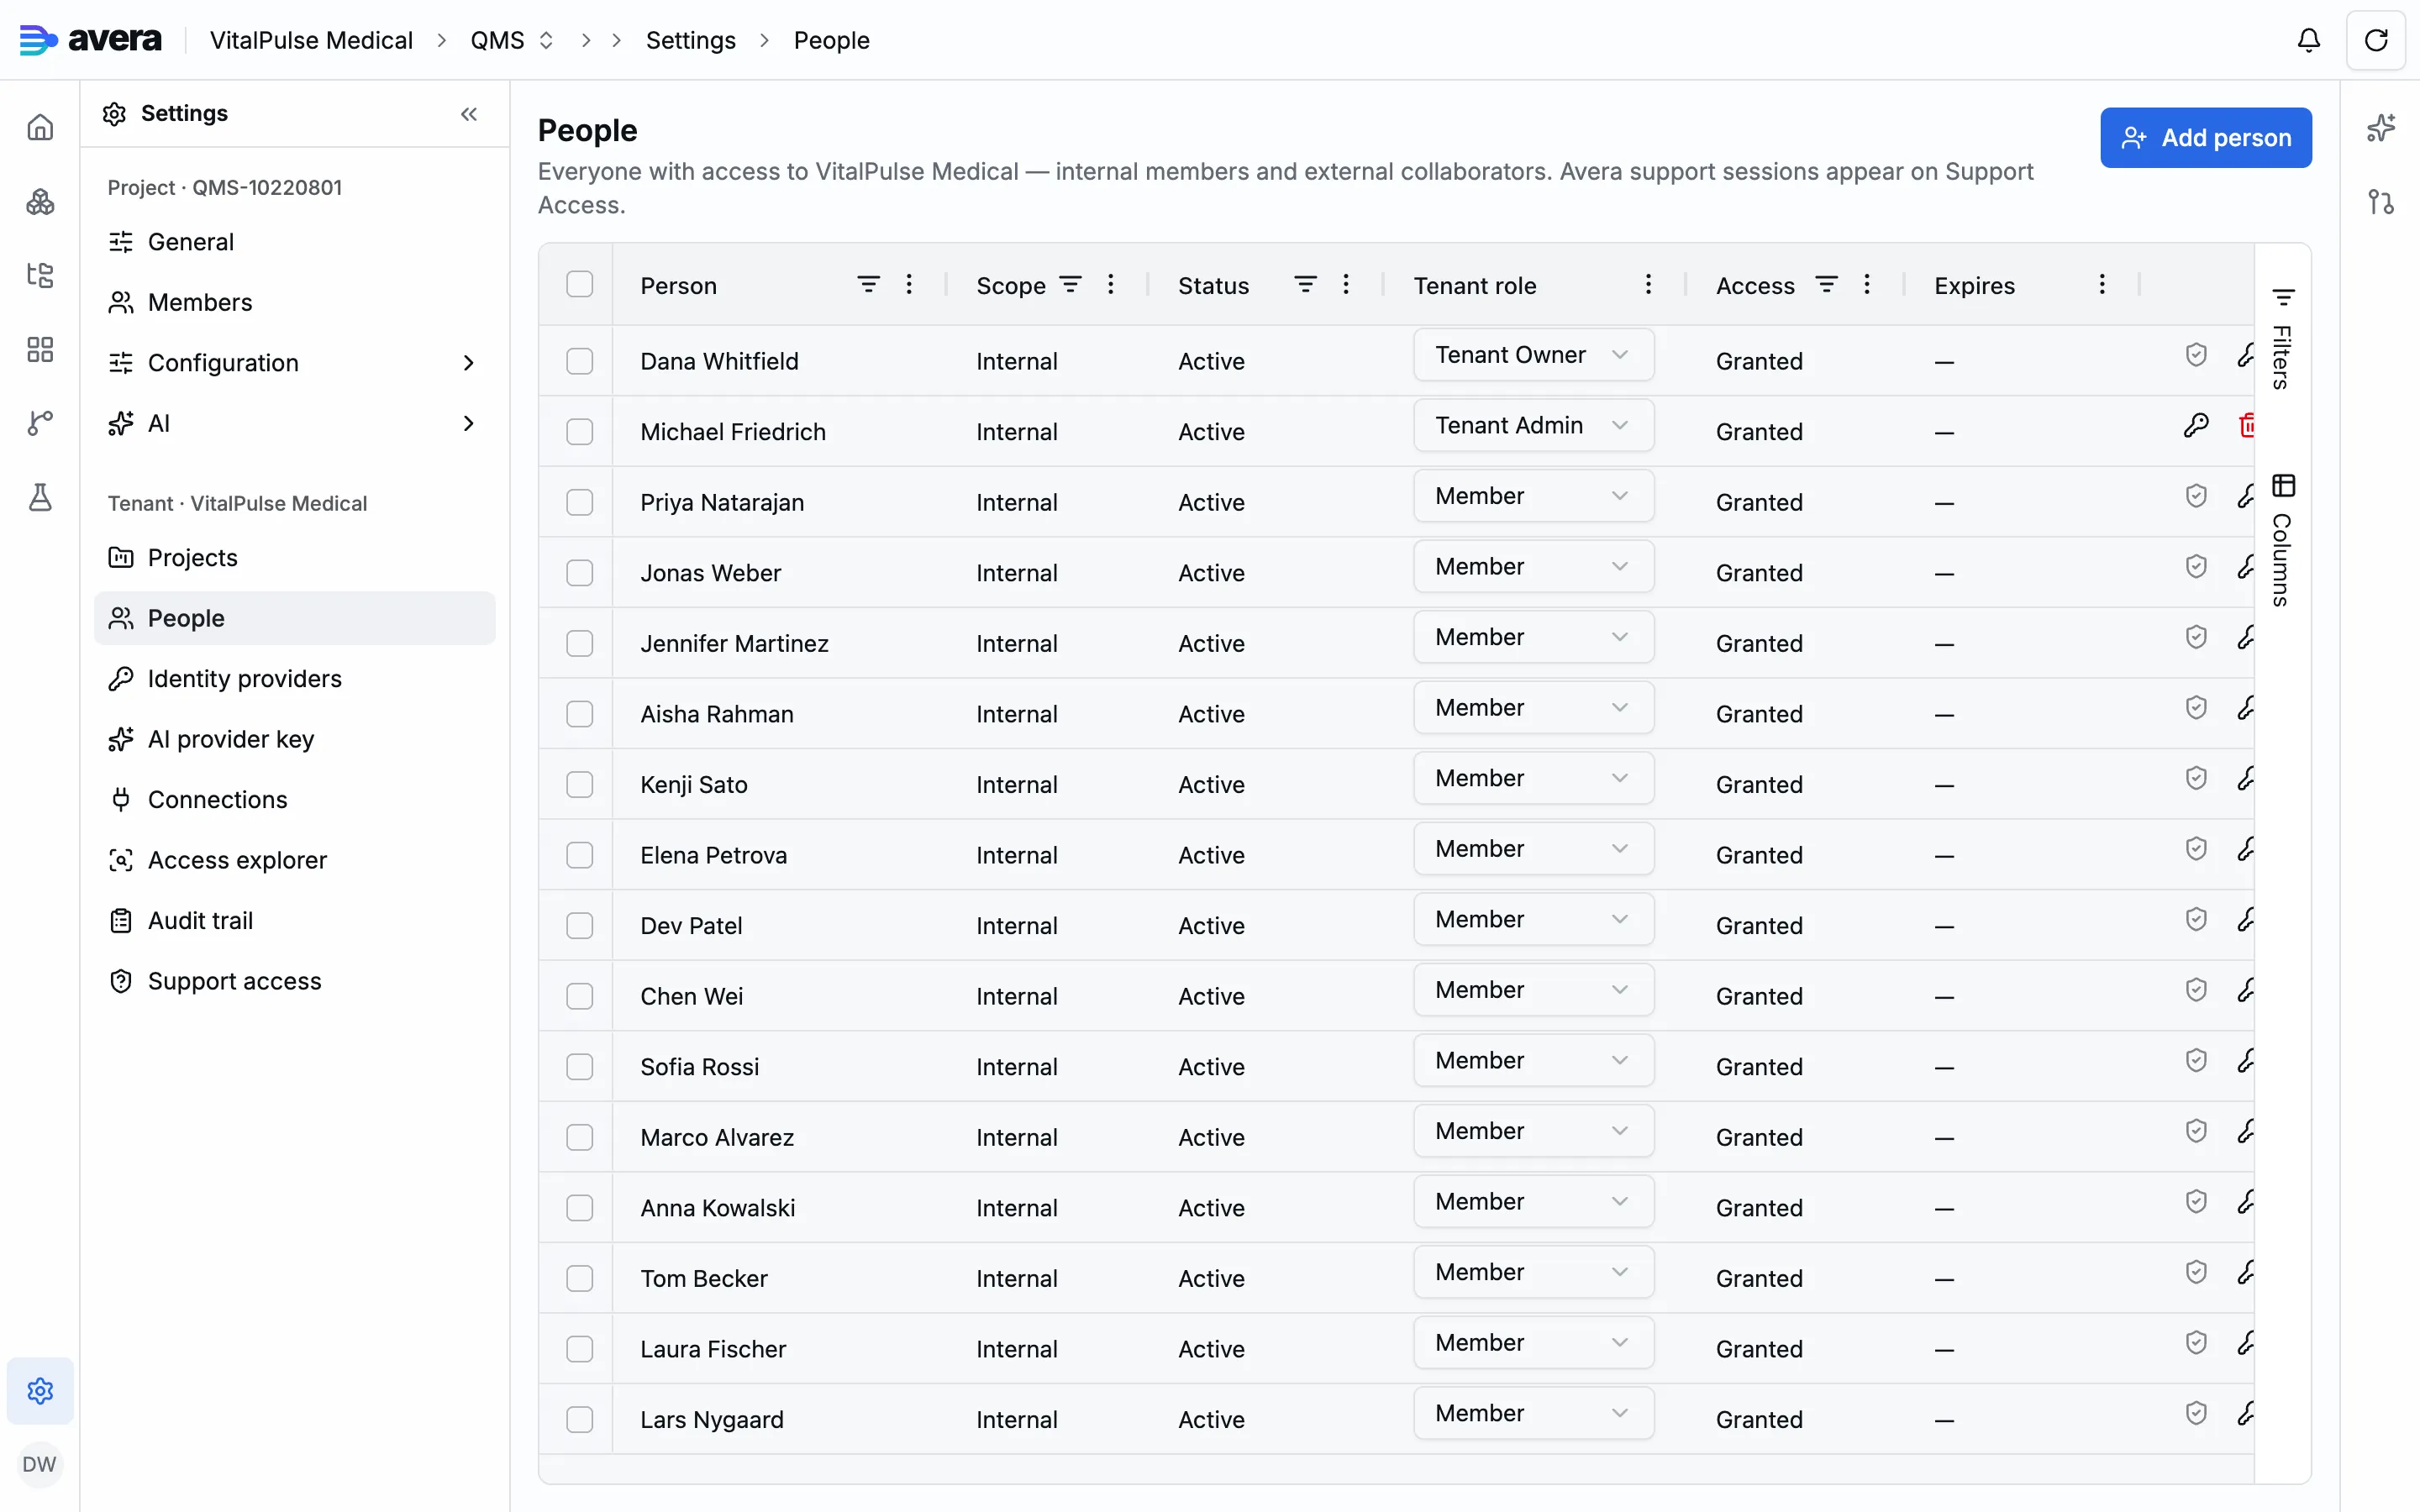
Task: Filter the Status column
Action: (1305, 285)
